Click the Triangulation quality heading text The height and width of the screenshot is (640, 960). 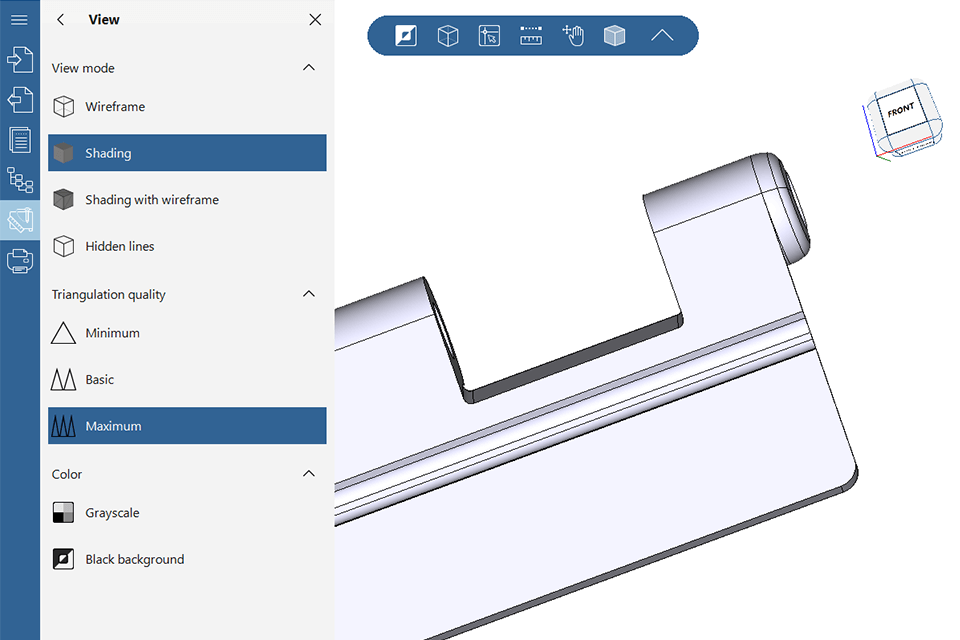point(108,295)
